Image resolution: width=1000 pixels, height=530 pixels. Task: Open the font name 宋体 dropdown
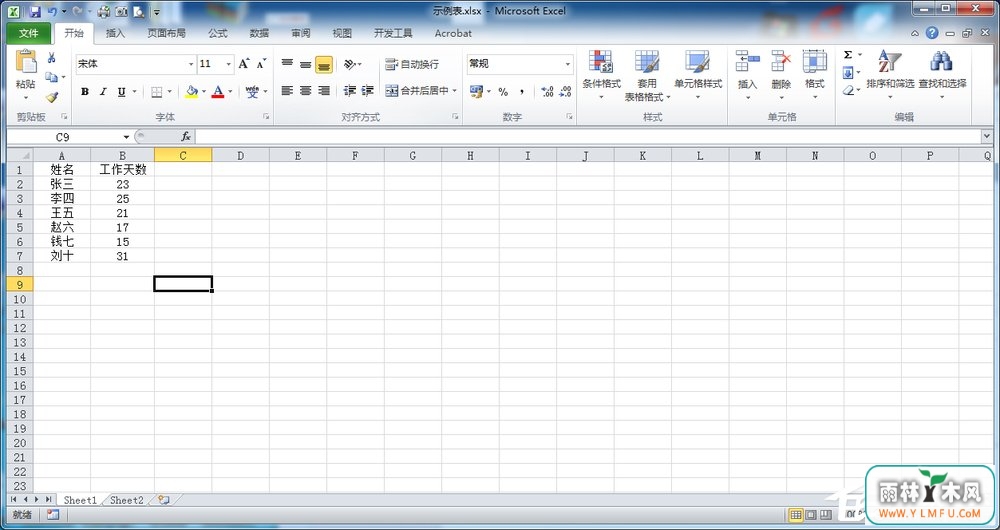pos(191,64)
